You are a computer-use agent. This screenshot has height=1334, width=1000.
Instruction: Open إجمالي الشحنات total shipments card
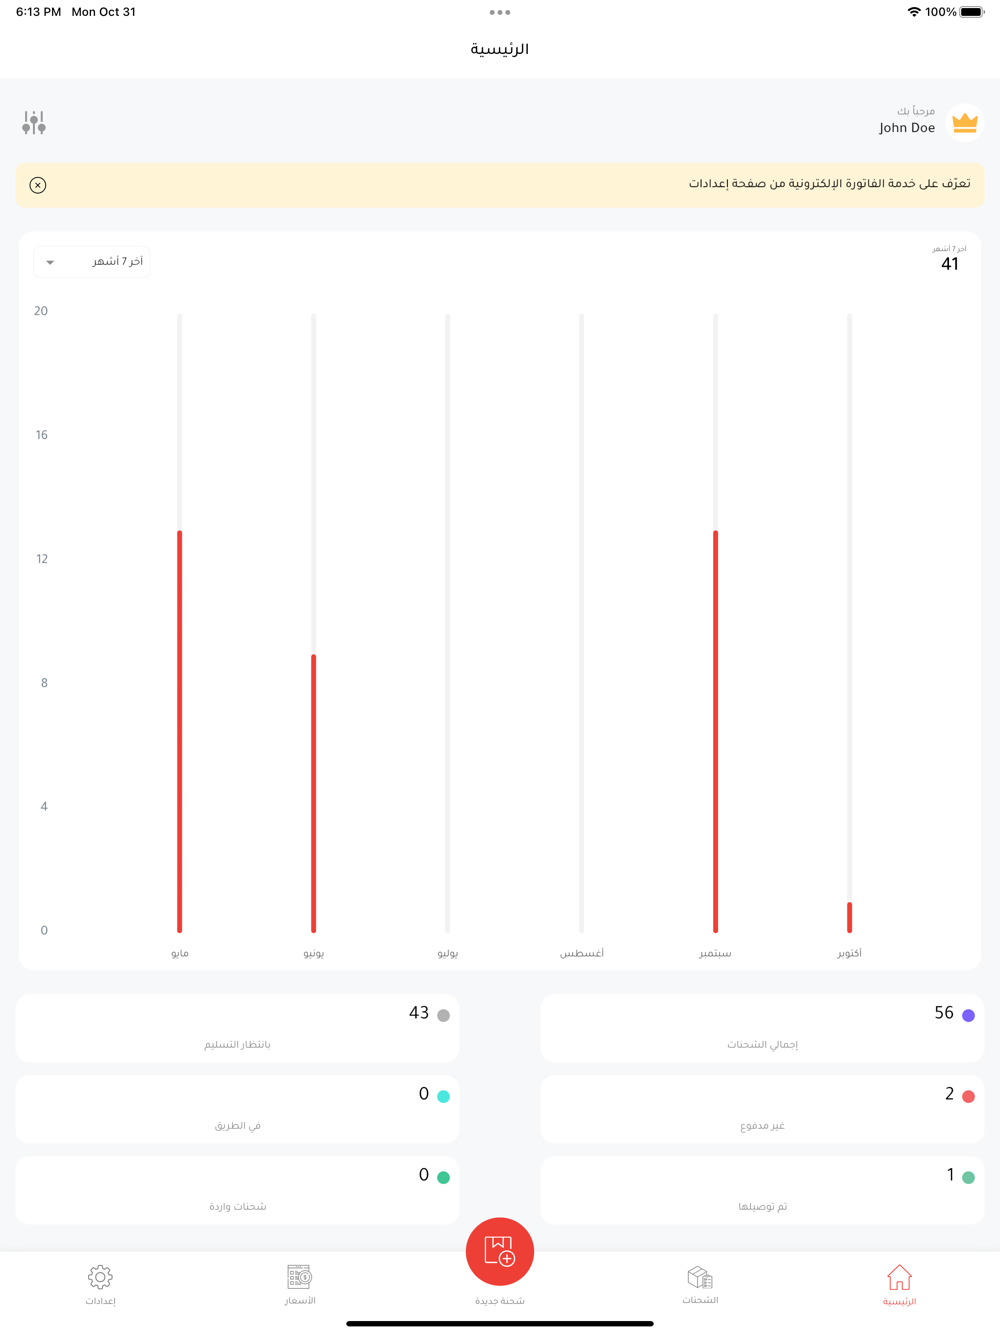point(762,1028)
